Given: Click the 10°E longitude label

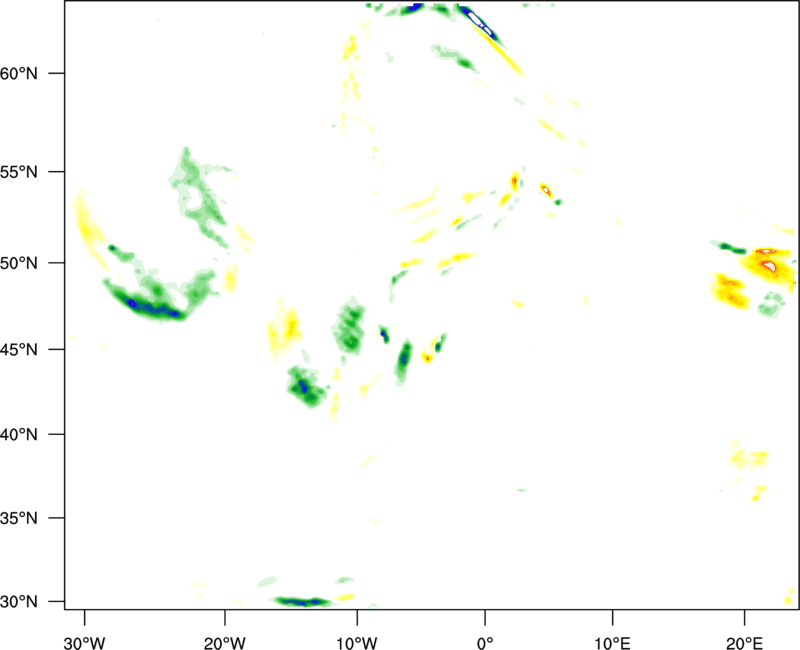Looking at the screenshot, I should click(x=612, y=643).
